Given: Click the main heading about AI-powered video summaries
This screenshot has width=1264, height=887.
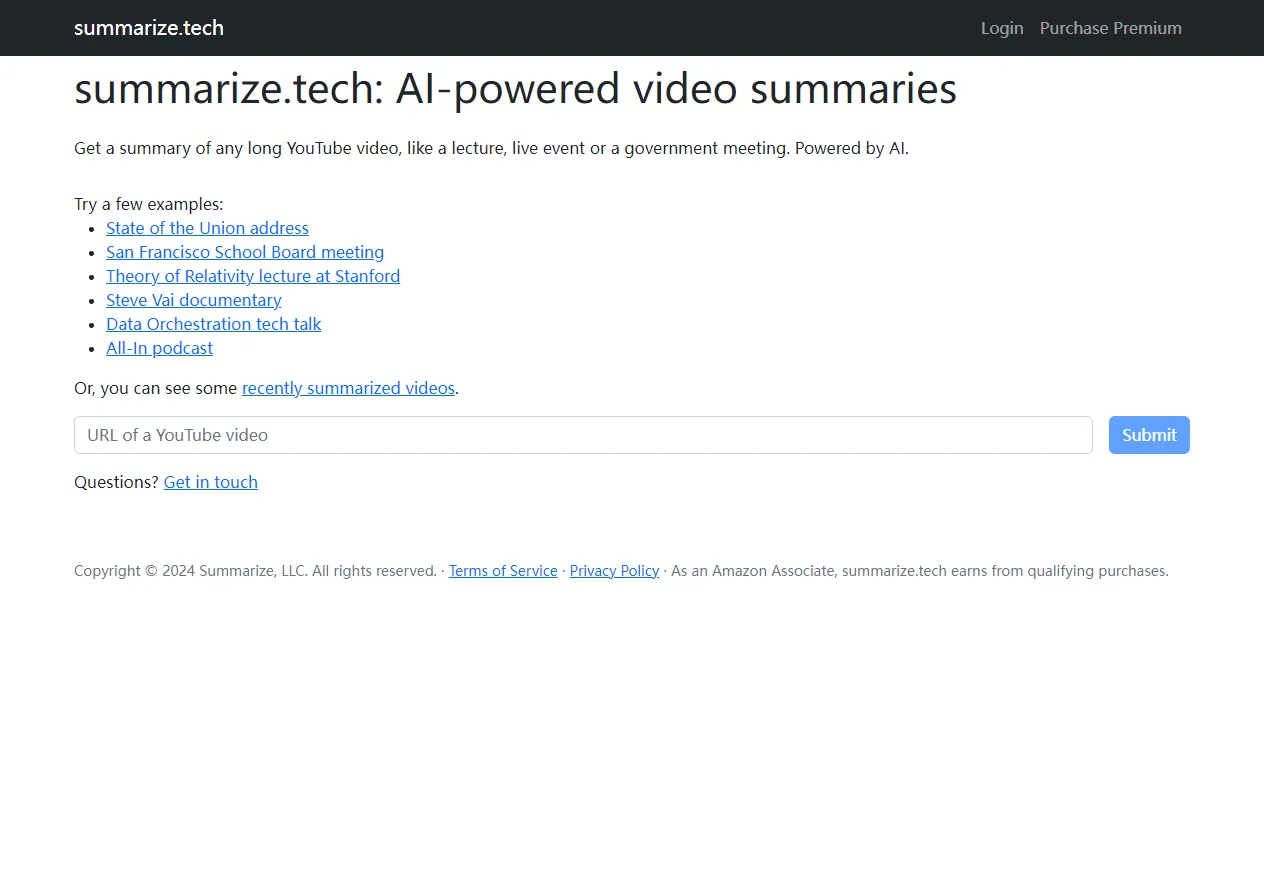Looking at the screenshot, I should 515,89.
